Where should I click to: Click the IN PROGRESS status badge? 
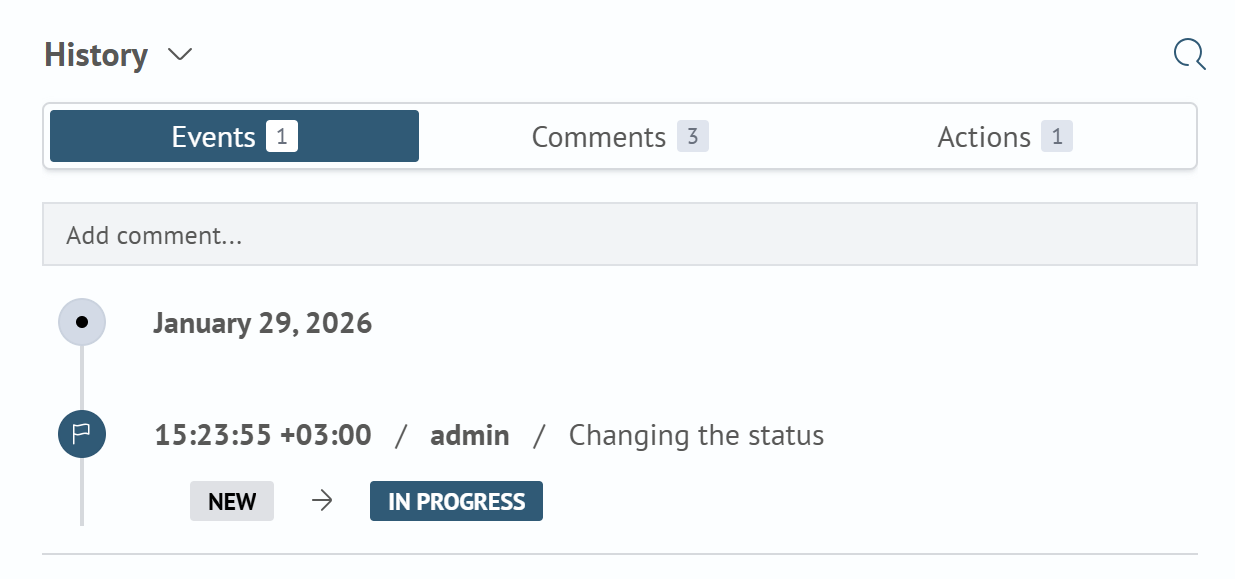tap(456, 501)
